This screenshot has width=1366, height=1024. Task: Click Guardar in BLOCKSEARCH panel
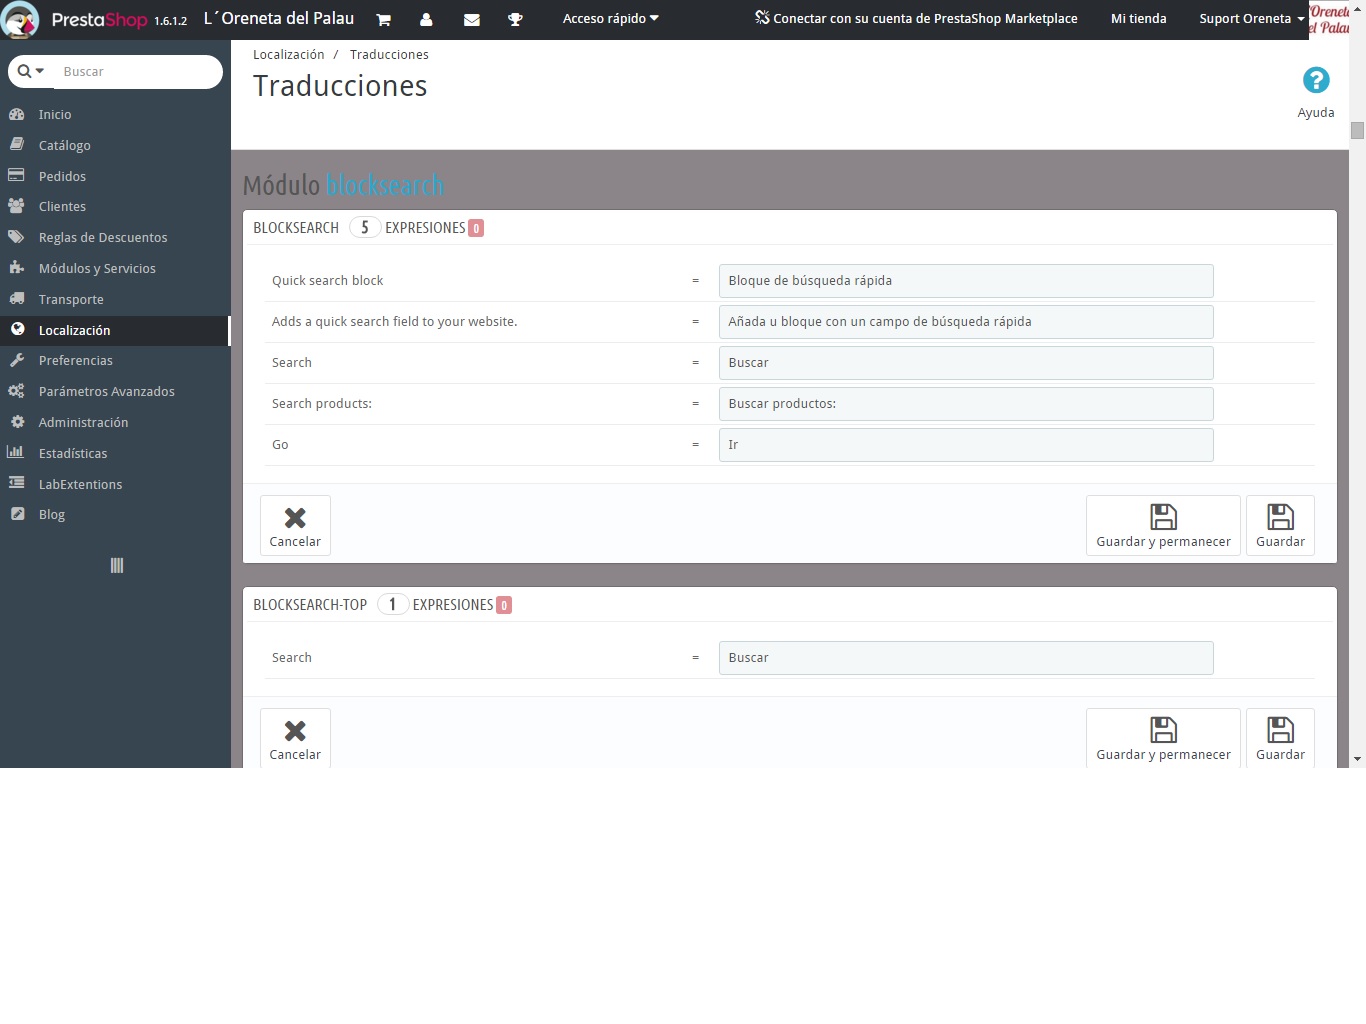[x=1280, y=525]
